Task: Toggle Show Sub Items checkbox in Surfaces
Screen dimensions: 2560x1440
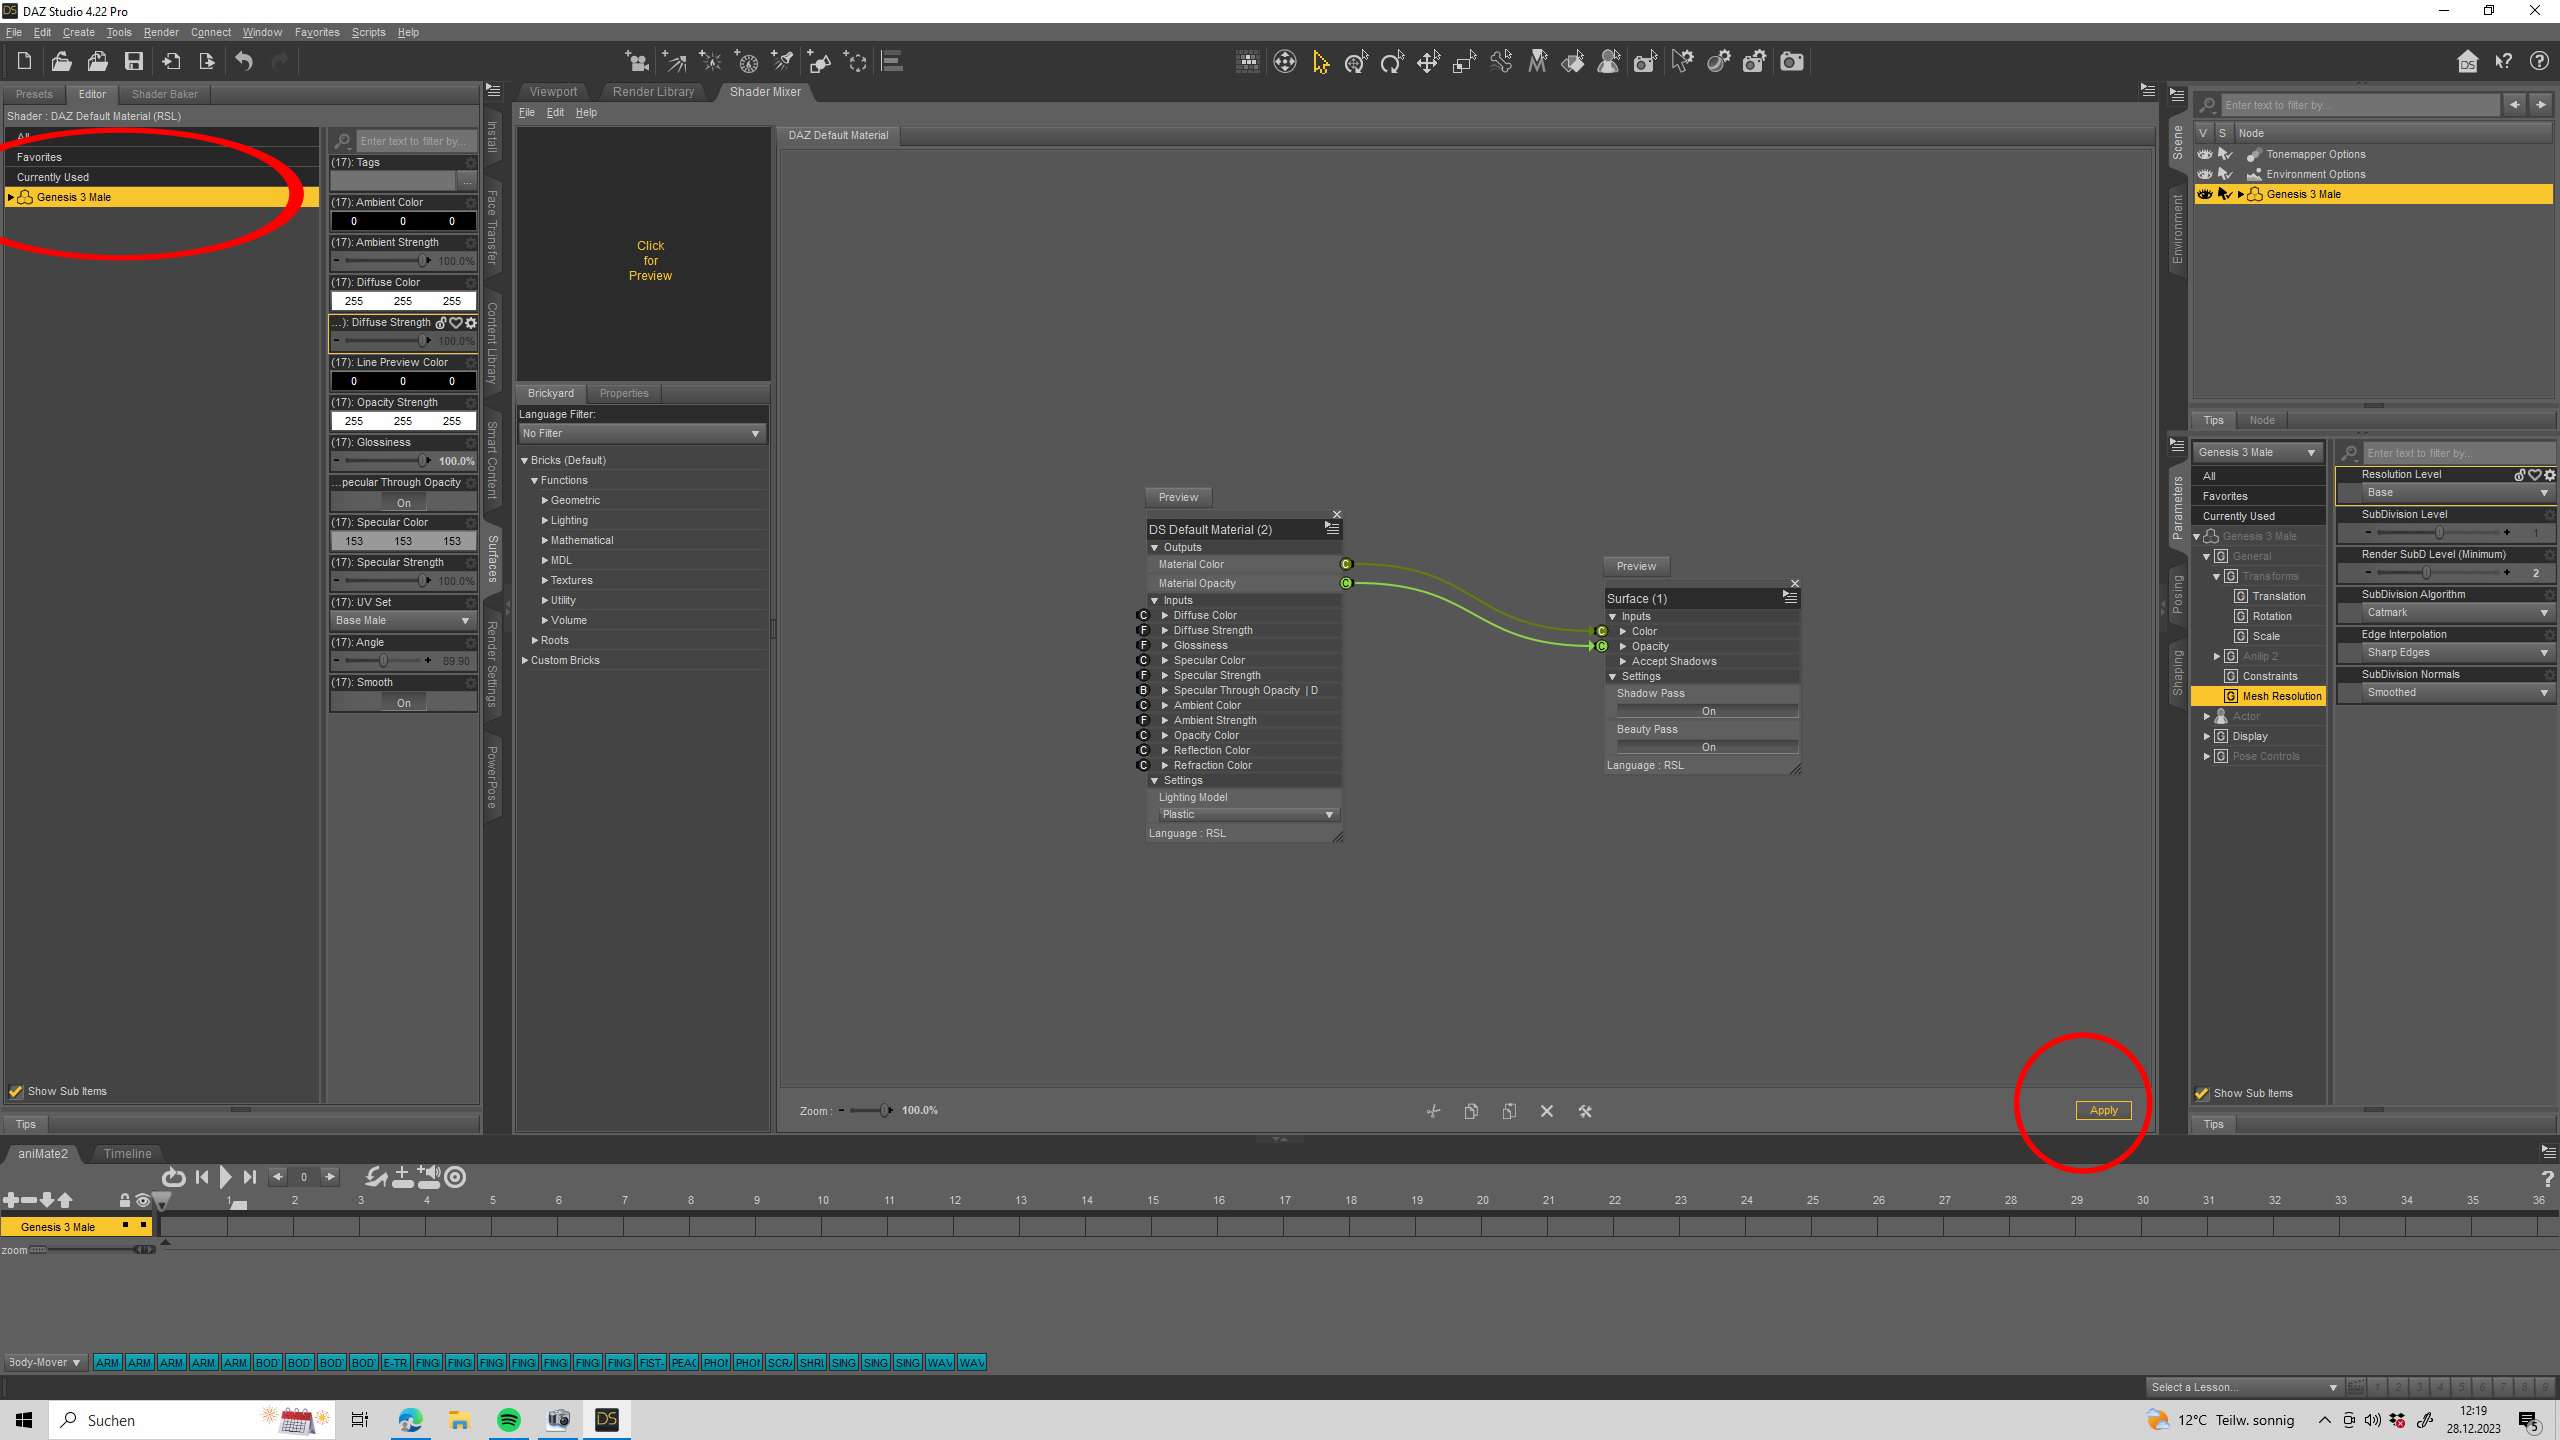Action: 16,1091
